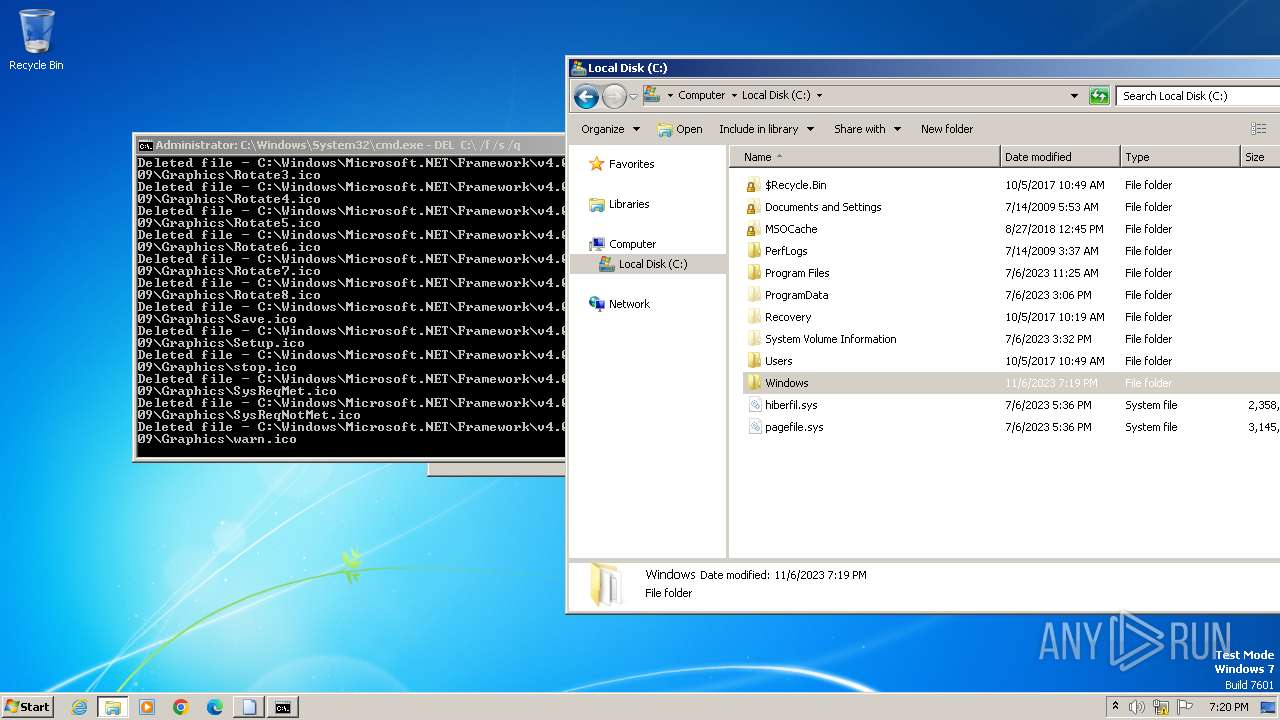The height and width of the screenshot is (720, 1280).
Task: Click Computer in the address breadcrumb
Action: coord(701,95)
